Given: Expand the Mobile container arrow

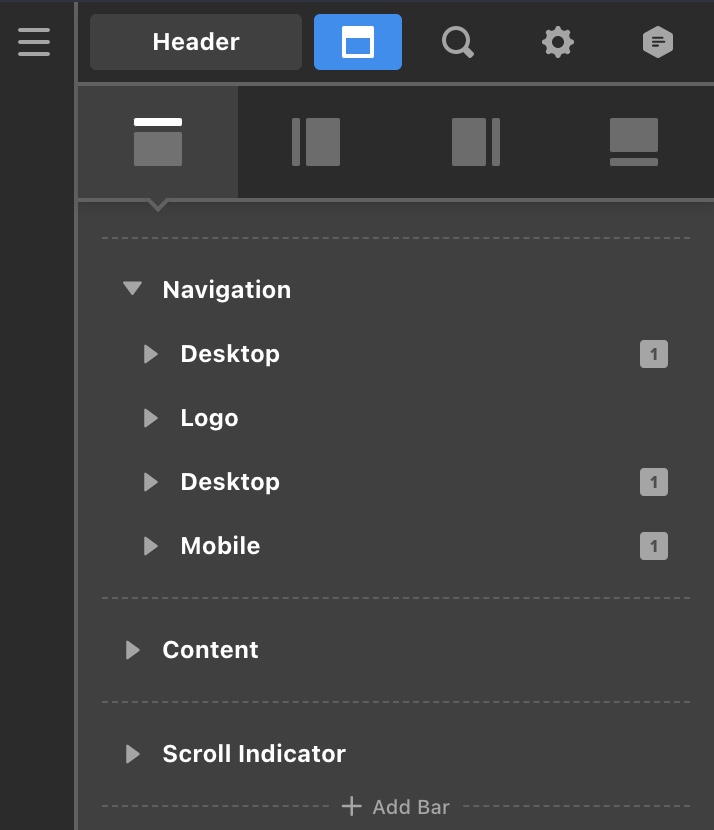Looking at the screenshot, I should [x=151, y=546].
